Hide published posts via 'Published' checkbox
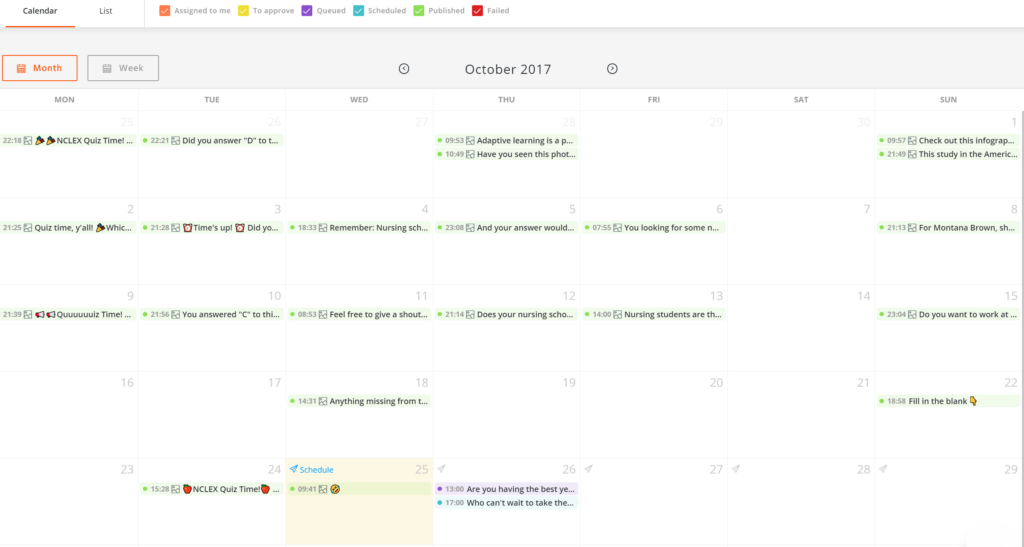 point(420,11)
